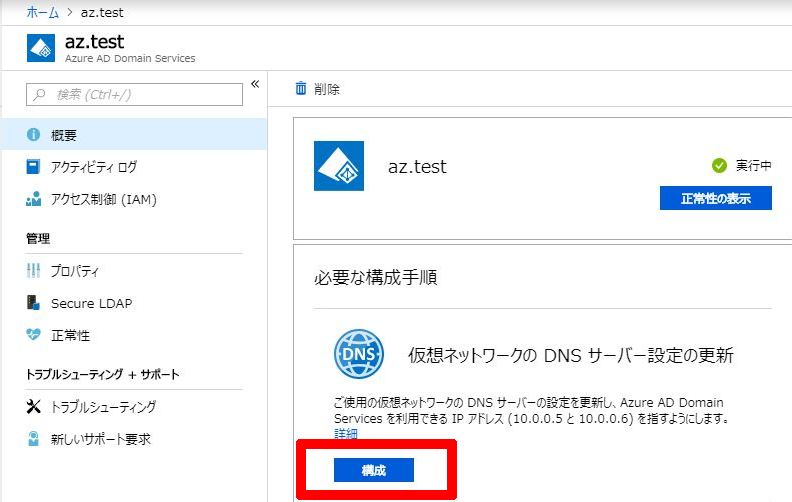Viewport: 792px width, 502px height.
Task: Click the Secure LDAP server icon
Action: (x=33, y=303)
